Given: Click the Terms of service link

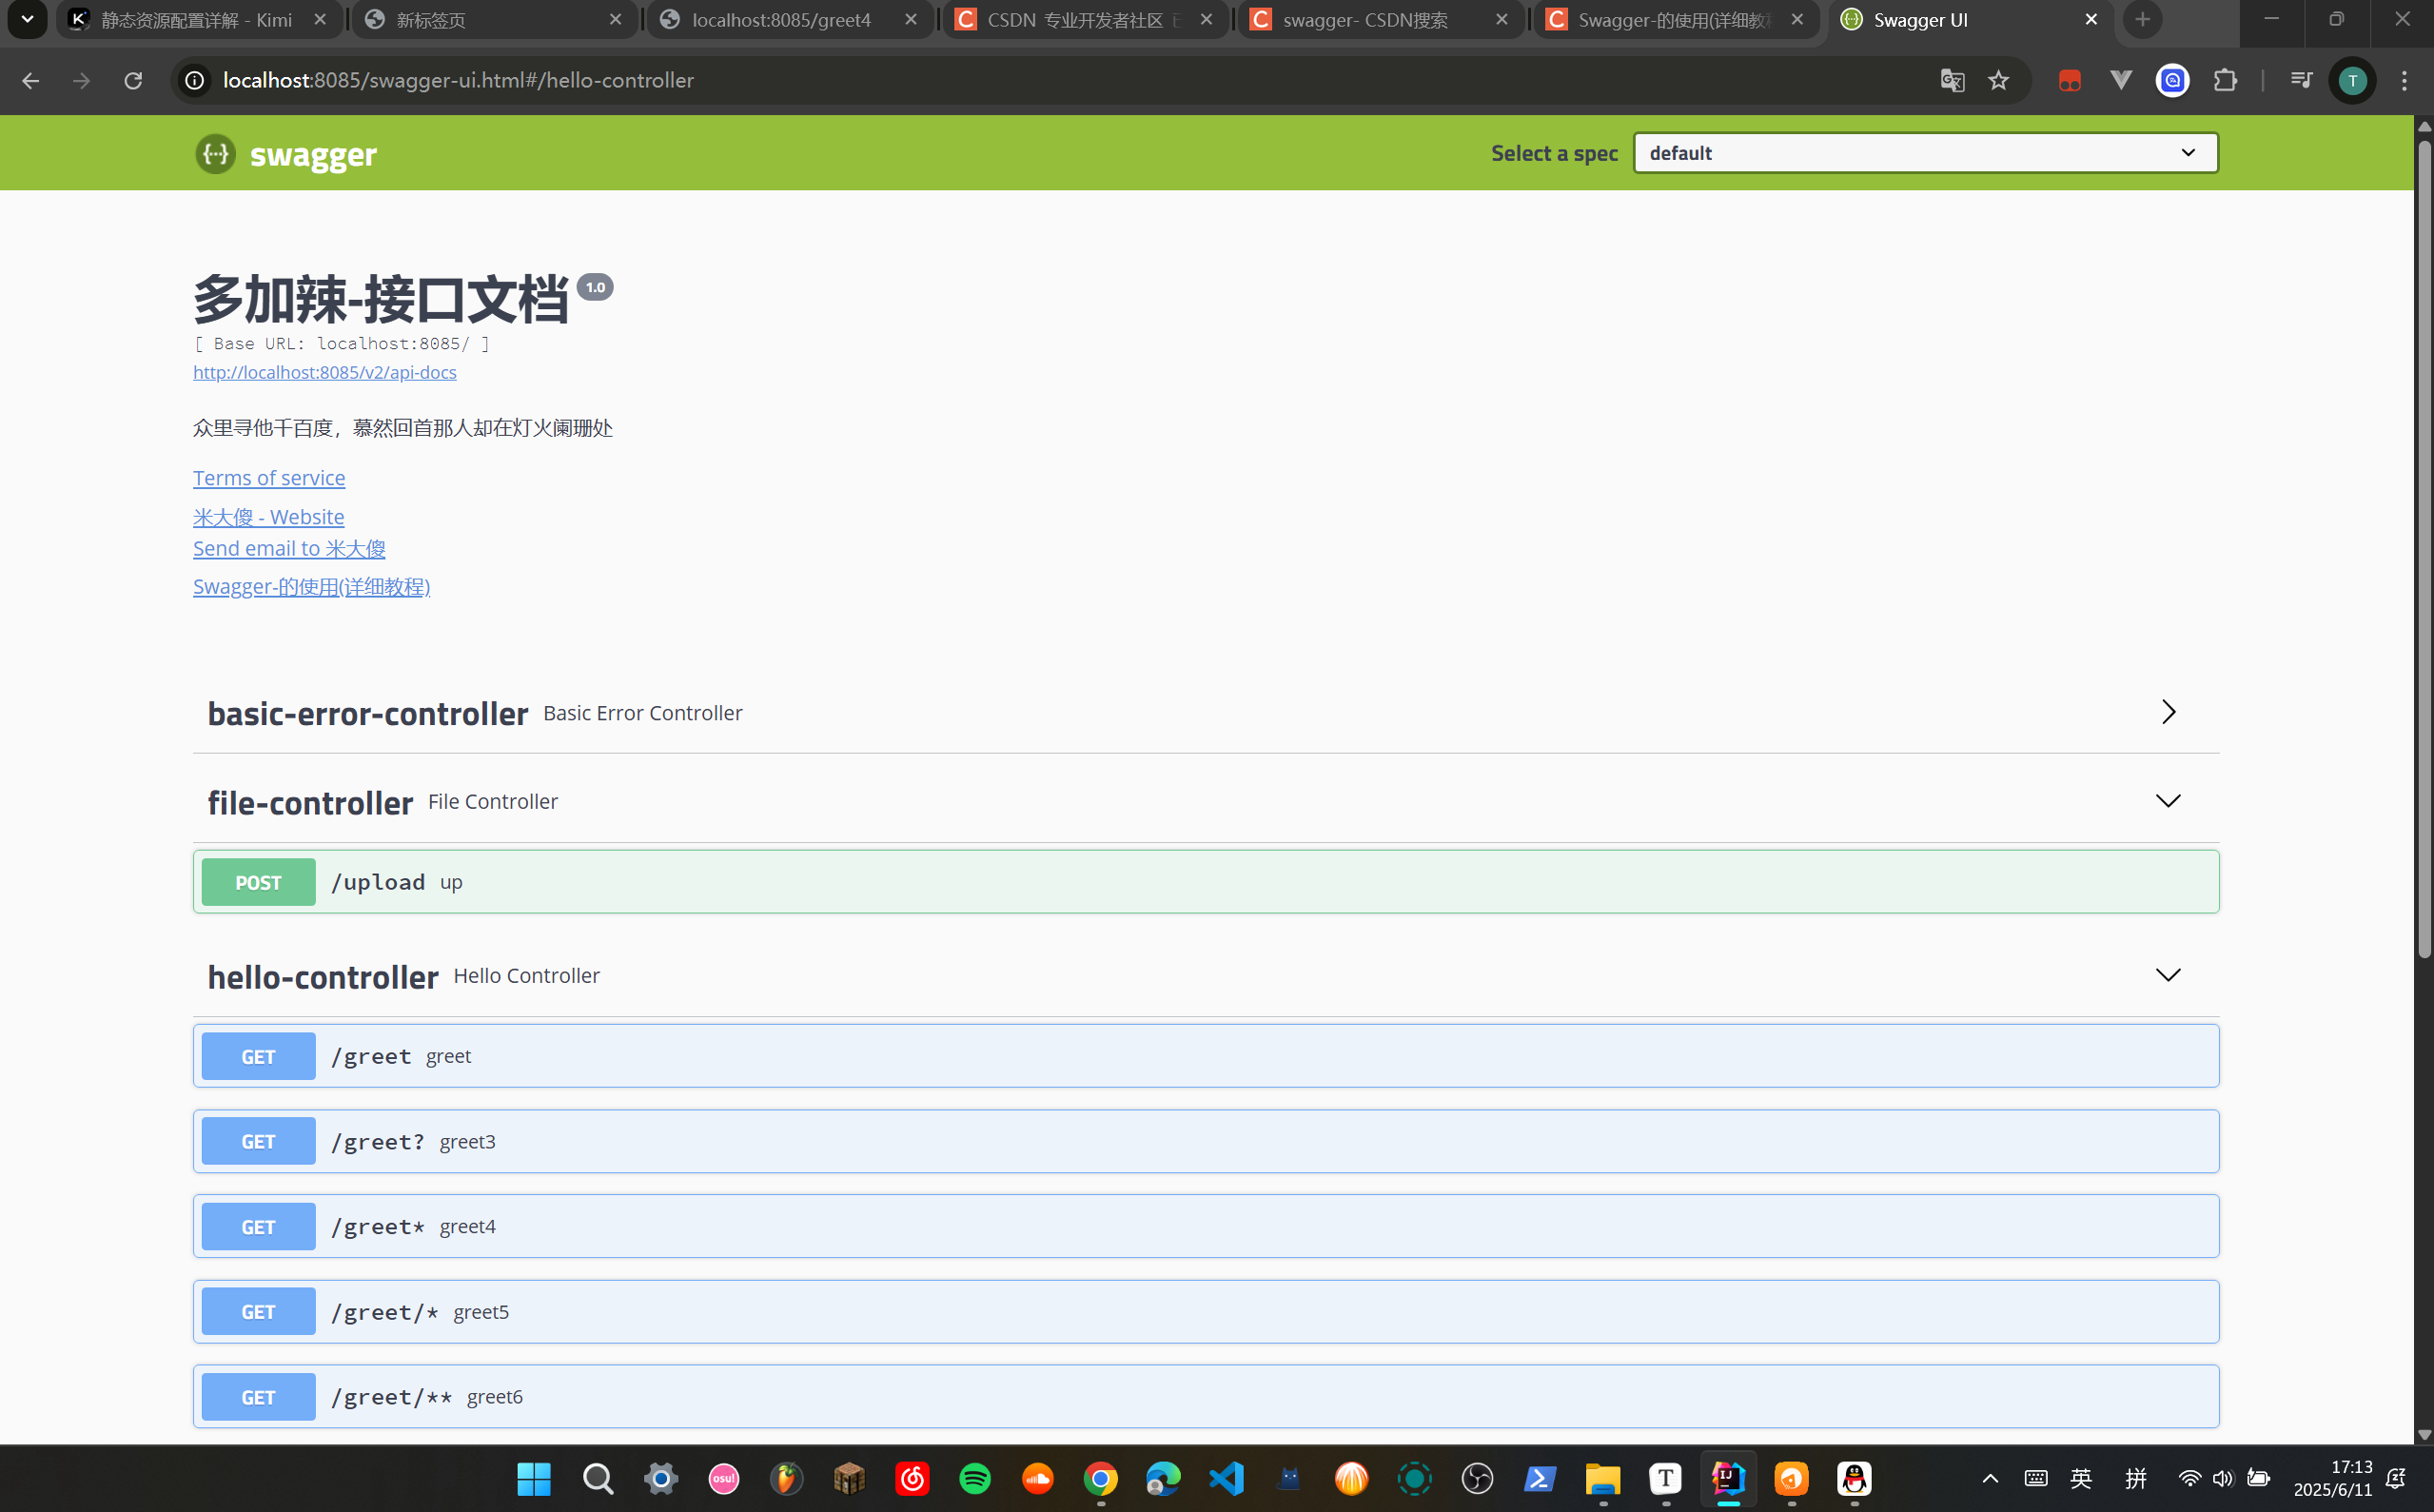Looking at the screenshot, I should pos(269,478).
